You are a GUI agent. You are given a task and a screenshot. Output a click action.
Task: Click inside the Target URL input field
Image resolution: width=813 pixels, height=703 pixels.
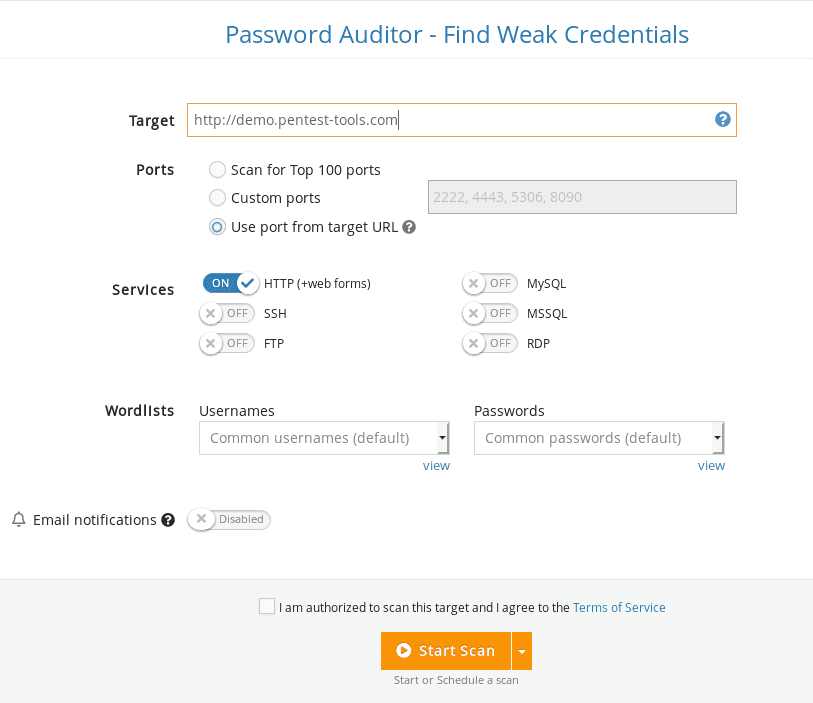tap(450, 119)
